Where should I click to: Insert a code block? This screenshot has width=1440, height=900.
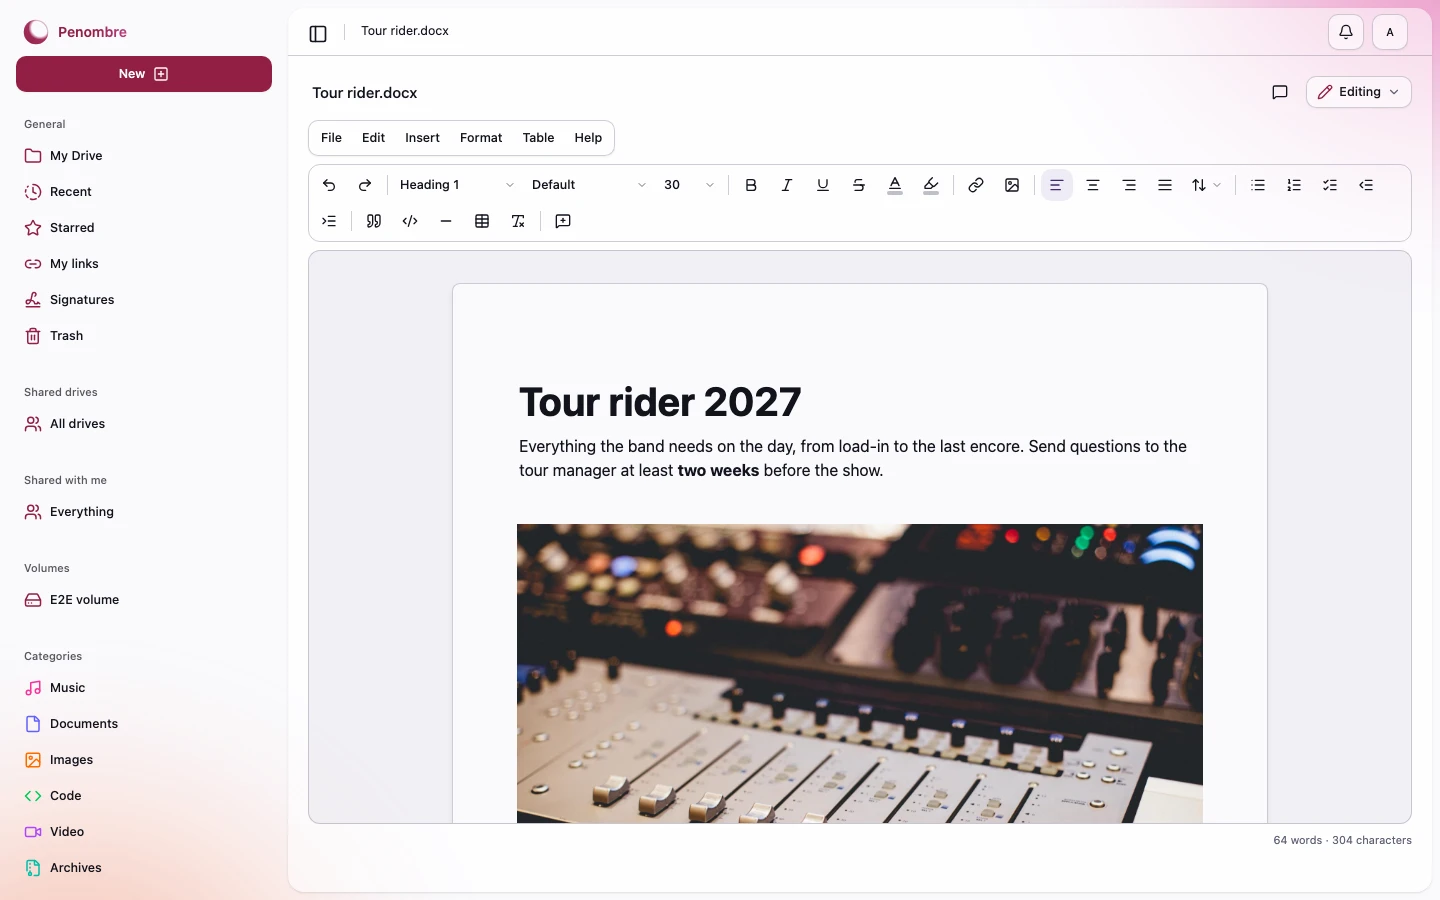point(410,221)
